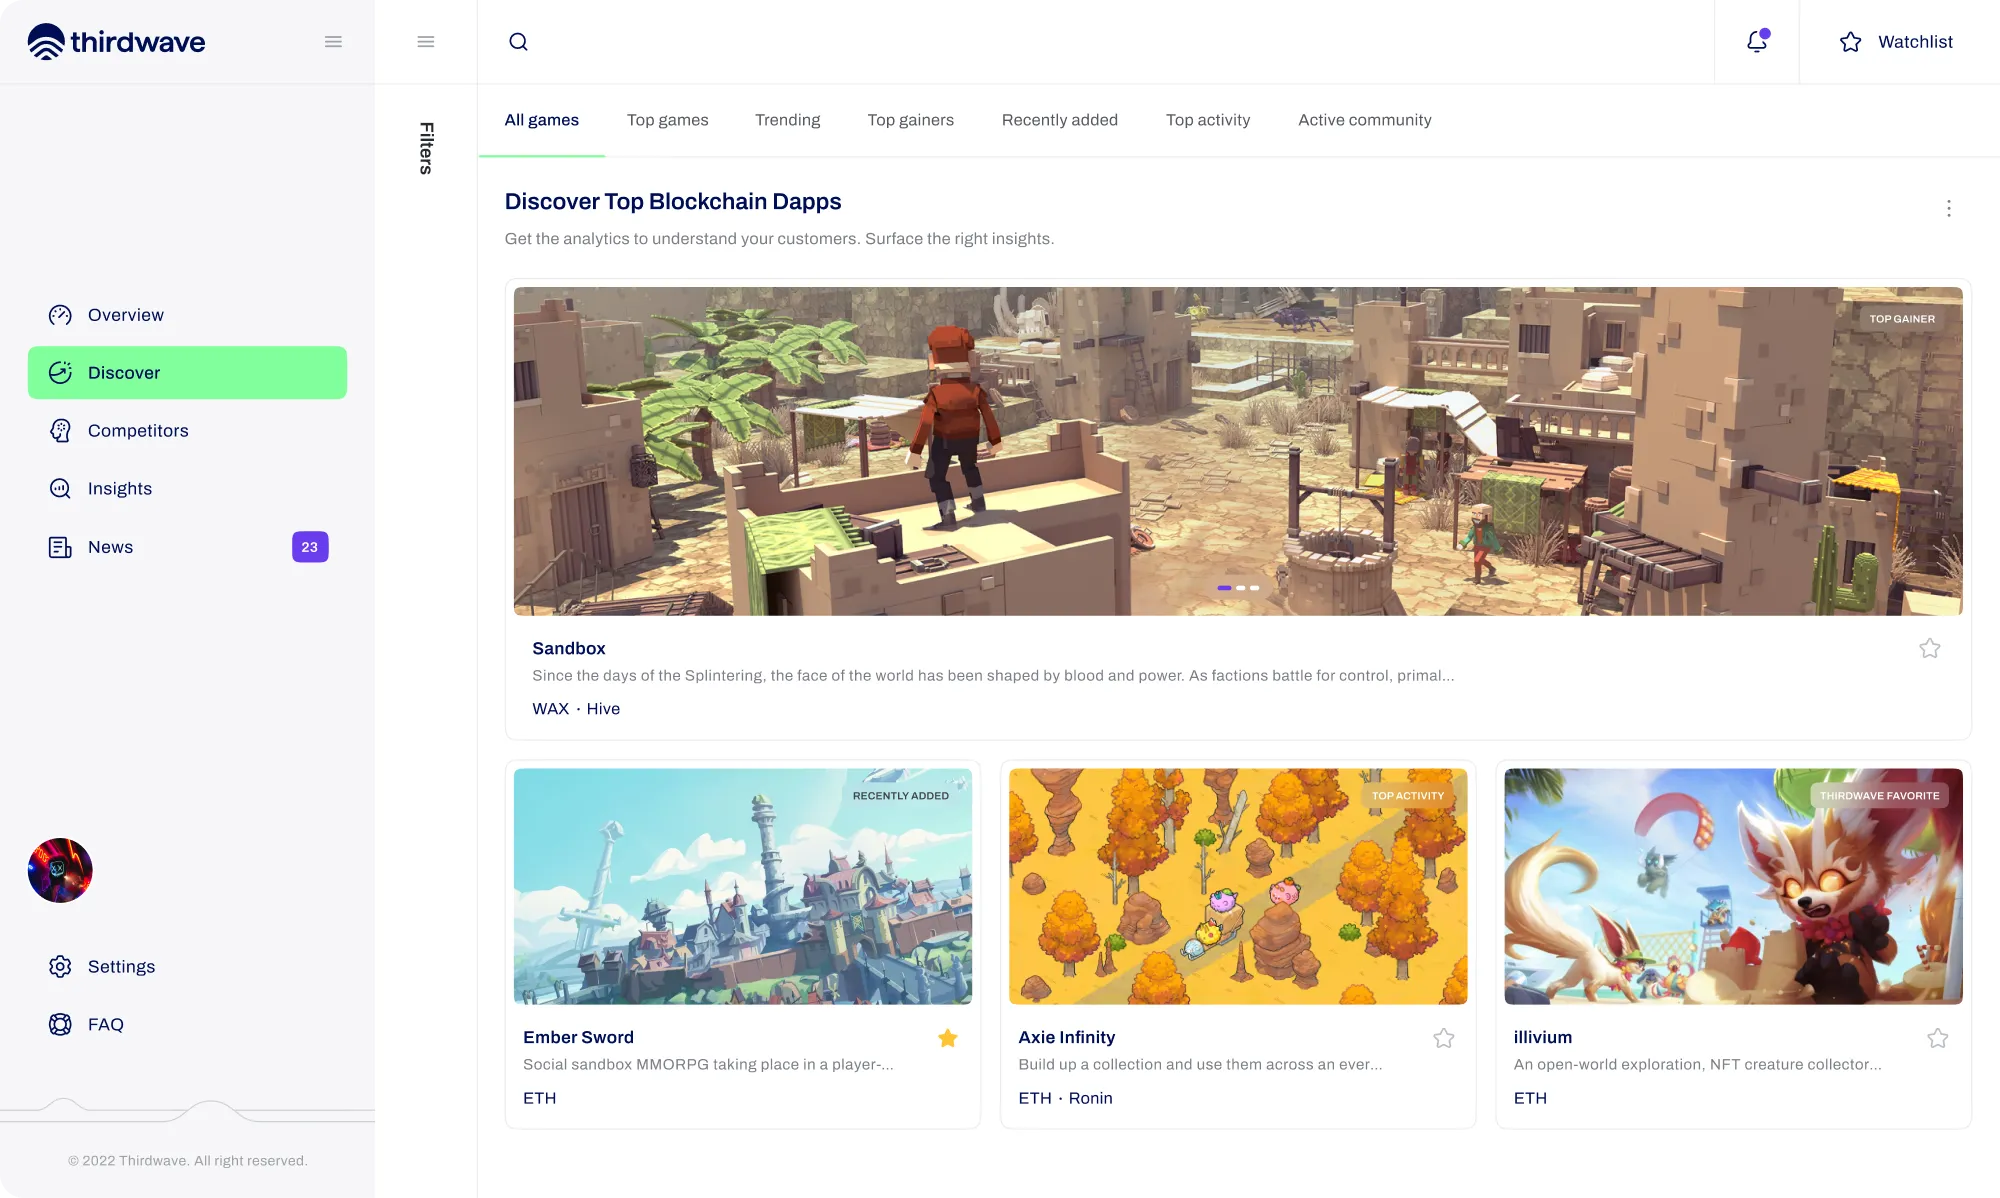Open the Watchlist button
The image size is (2000, 1198).
(1896, 42)
